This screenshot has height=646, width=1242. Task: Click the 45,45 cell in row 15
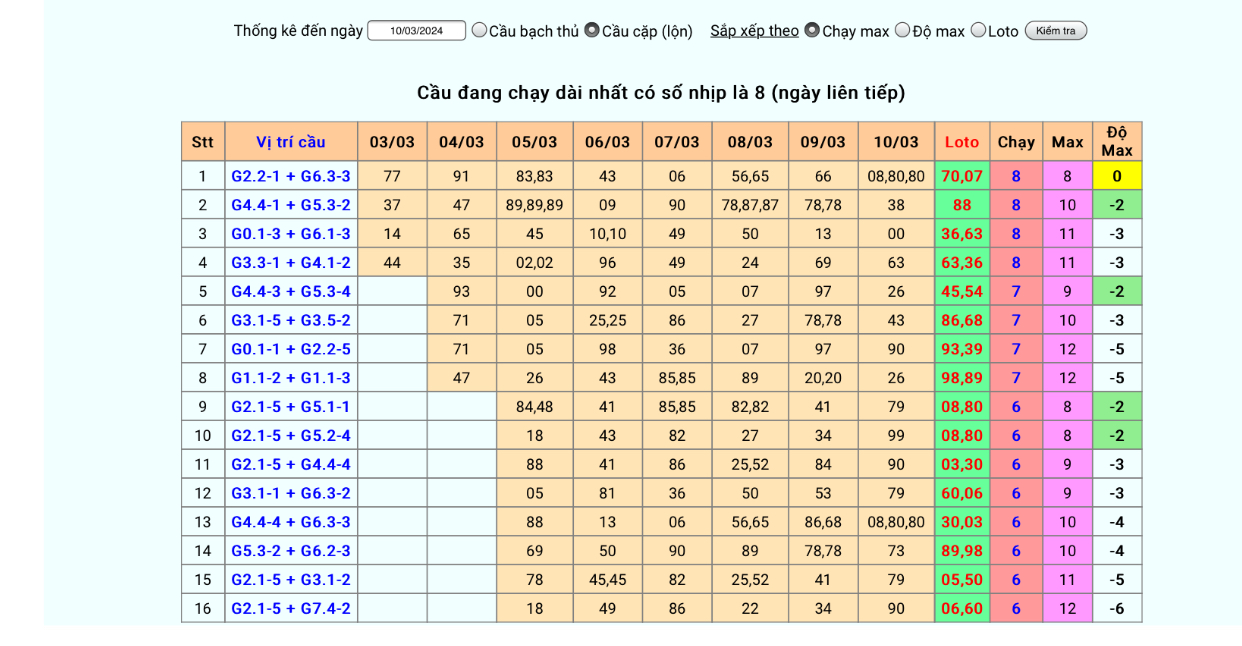(608, 580)
